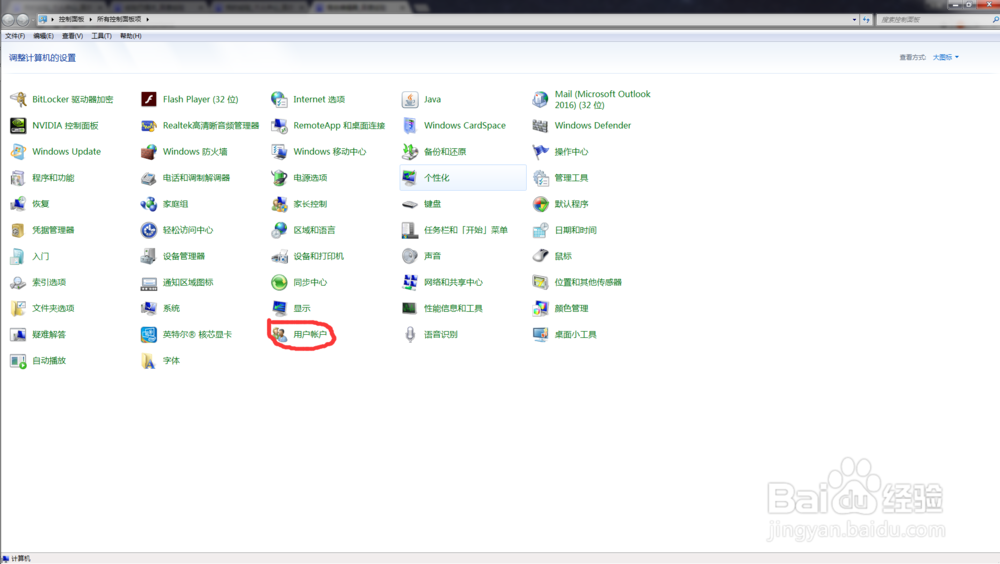The height and width of the screenshot is (564, 1000).
Task: Click the 性能信息和工具 link
Action: [x=453, y=308]
